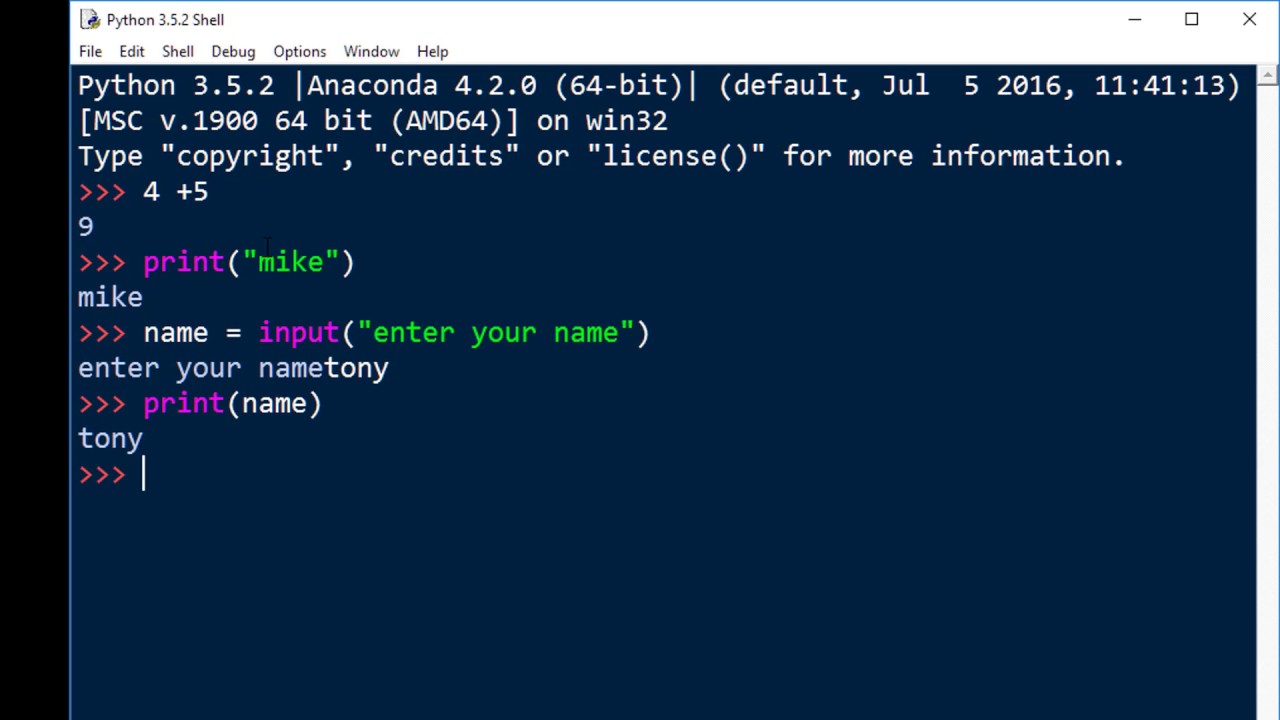Click the "4 +5" expression line

coord(176,192)
